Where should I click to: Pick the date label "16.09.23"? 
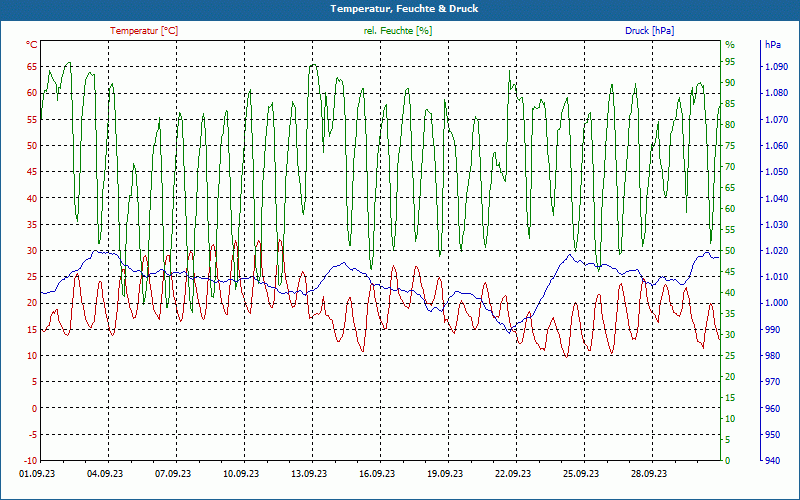pyautogui.click(x=377, y=473)
